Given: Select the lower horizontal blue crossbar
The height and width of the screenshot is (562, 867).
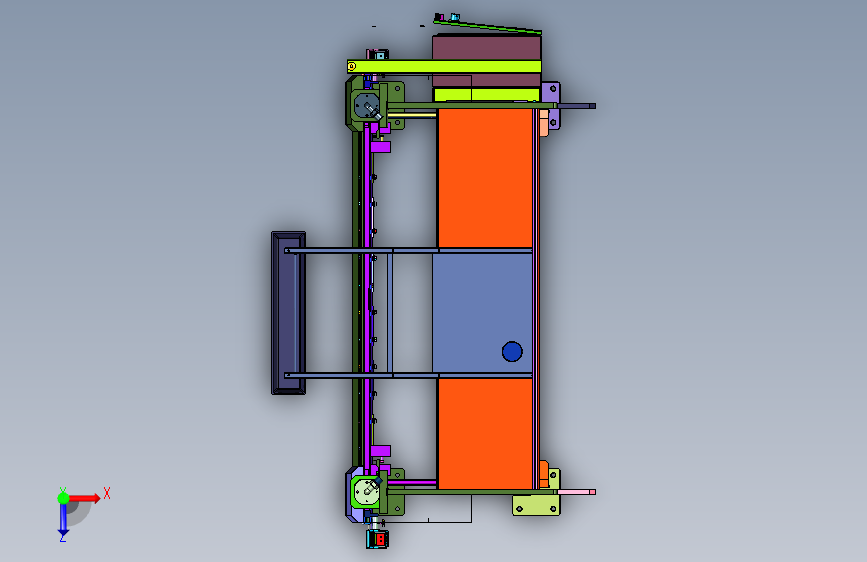Looking at the screenshot, I should click(408, 376).
